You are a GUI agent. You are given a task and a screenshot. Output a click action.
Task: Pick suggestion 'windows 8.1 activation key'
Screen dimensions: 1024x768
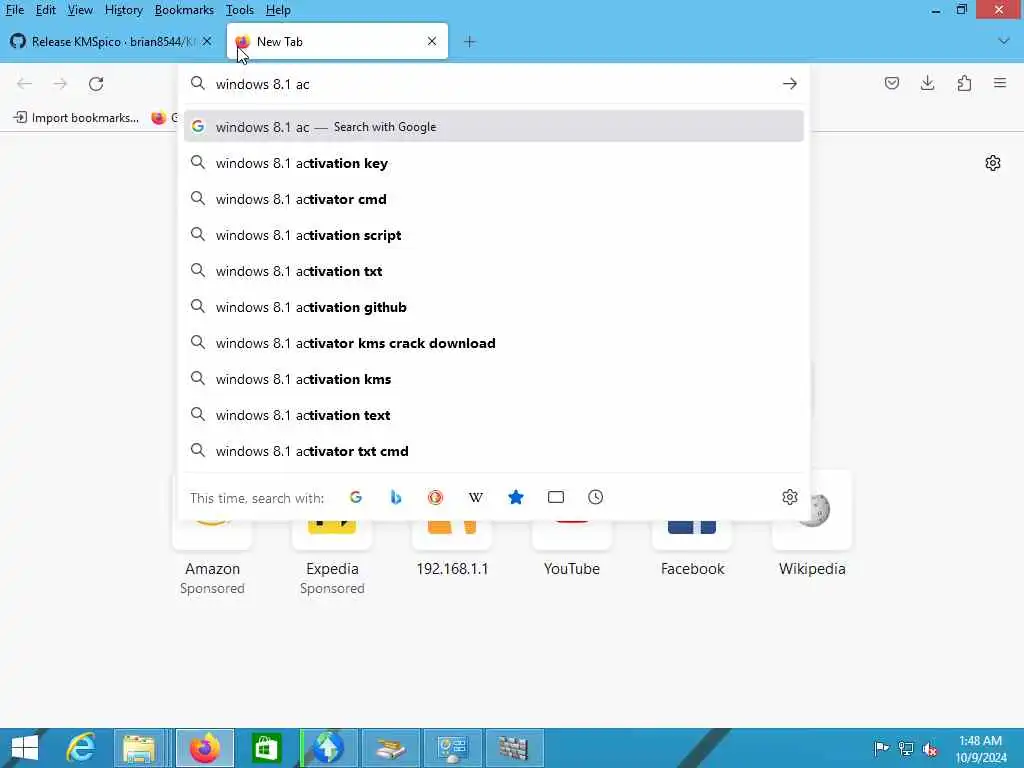493,163
